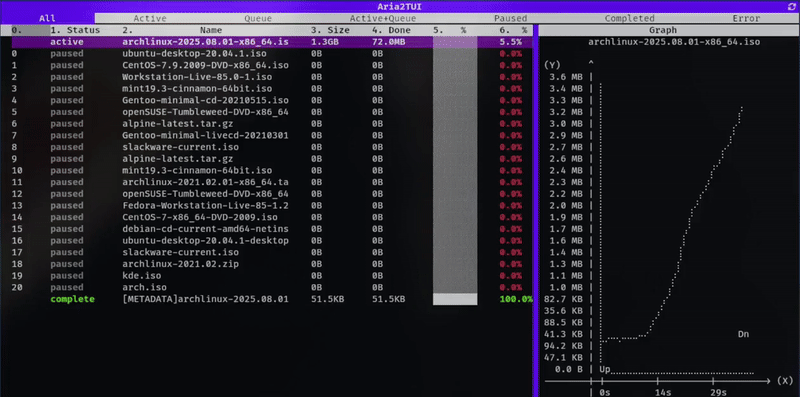Sort by the Size column header
This screenshot has height=397, width=800.
point(330,30)
